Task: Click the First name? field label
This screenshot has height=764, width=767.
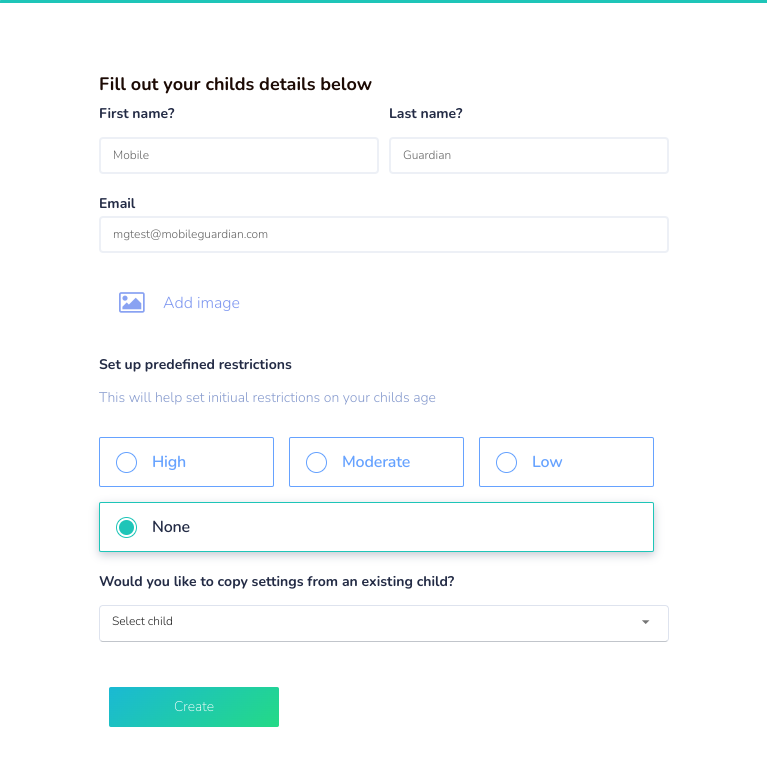Action: 137,113
